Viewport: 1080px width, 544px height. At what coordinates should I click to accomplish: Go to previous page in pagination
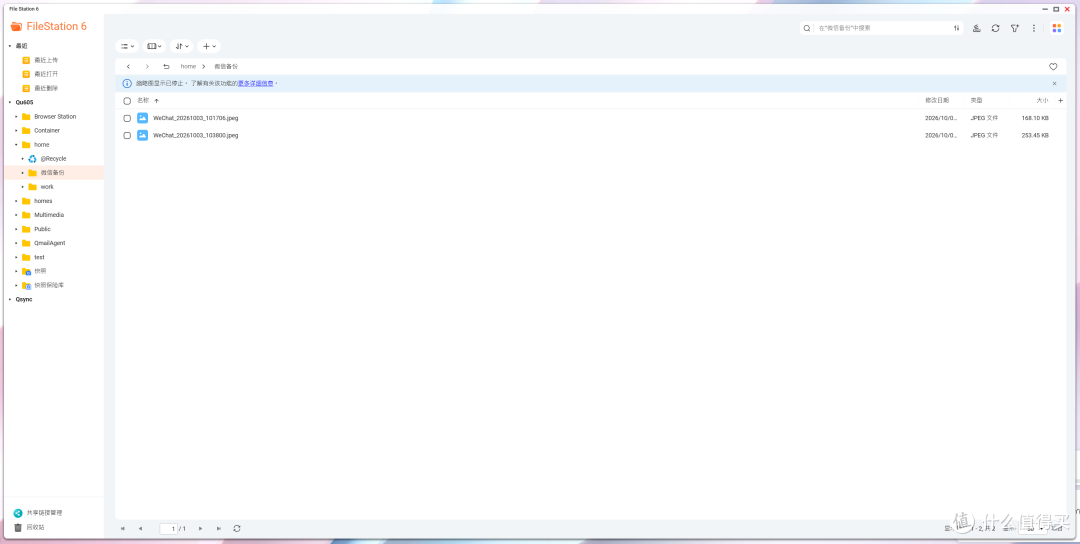coord(140,528)
